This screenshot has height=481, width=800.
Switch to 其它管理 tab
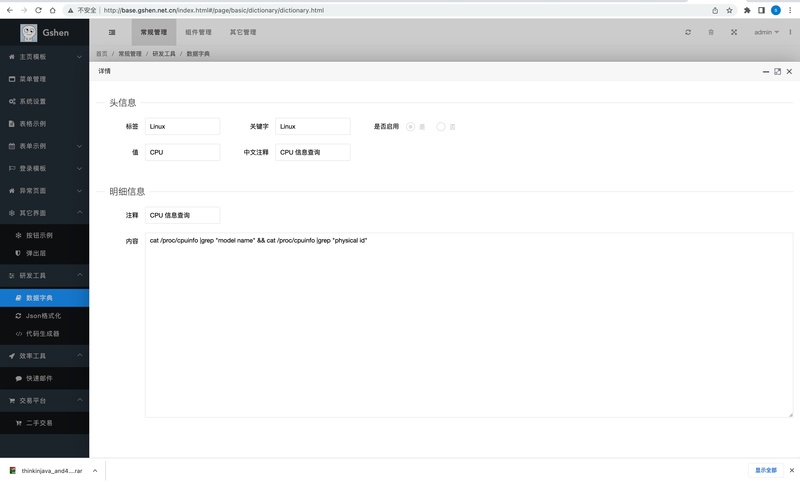point(243,32)
